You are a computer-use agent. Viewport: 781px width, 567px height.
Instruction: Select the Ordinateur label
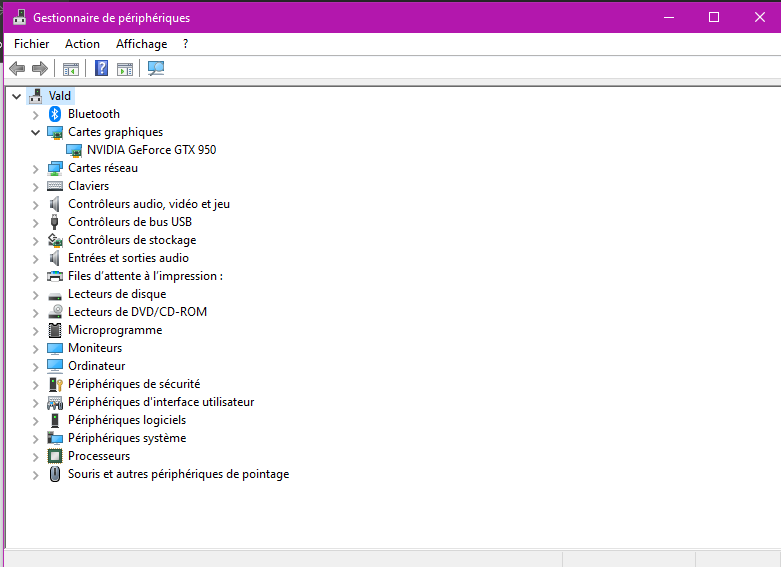point(97,366)
